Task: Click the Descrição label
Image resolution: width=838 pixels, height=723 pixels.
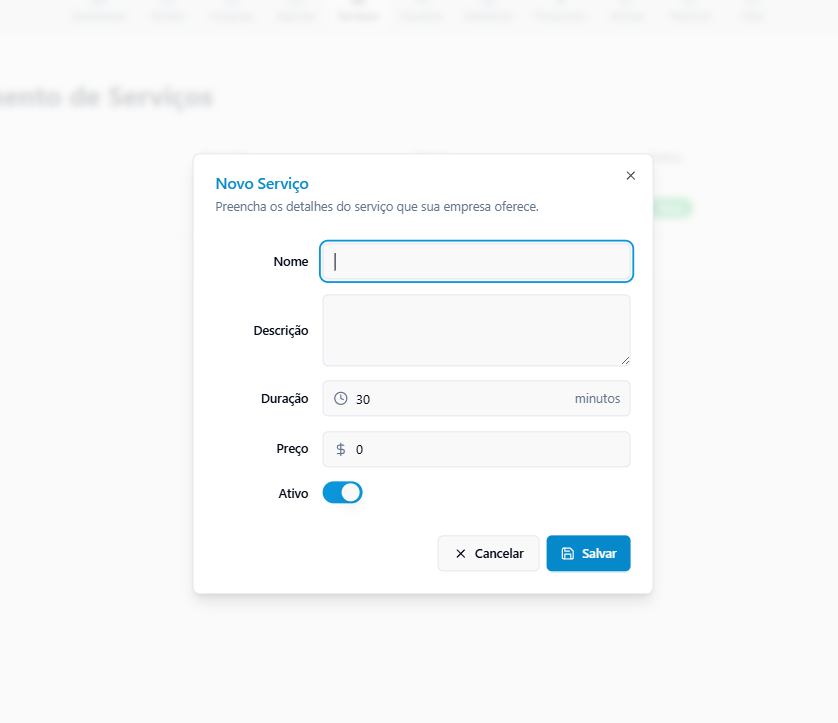Action: click(281, 331)
